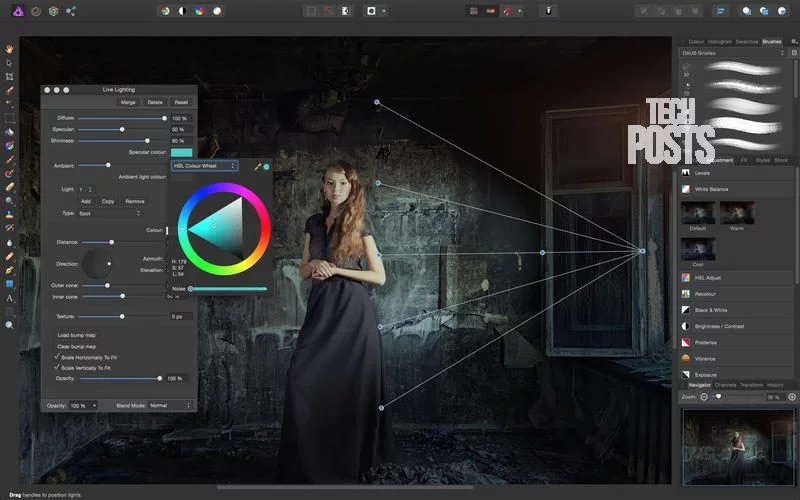Open the Quick Mask dropdown arrow
800x500 pixels.
(x=384, y=11)
